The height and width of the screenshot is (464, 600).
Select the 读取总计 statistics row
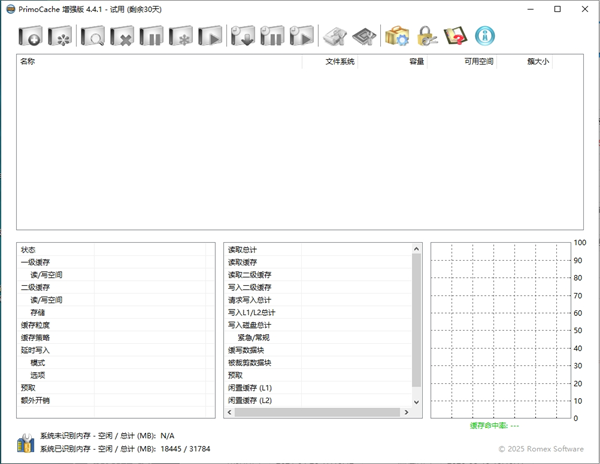(318, 250)
